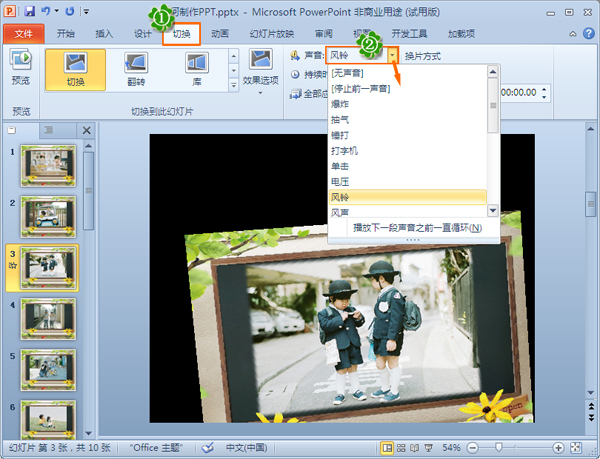Select 单击 sound option

point(408,166)
